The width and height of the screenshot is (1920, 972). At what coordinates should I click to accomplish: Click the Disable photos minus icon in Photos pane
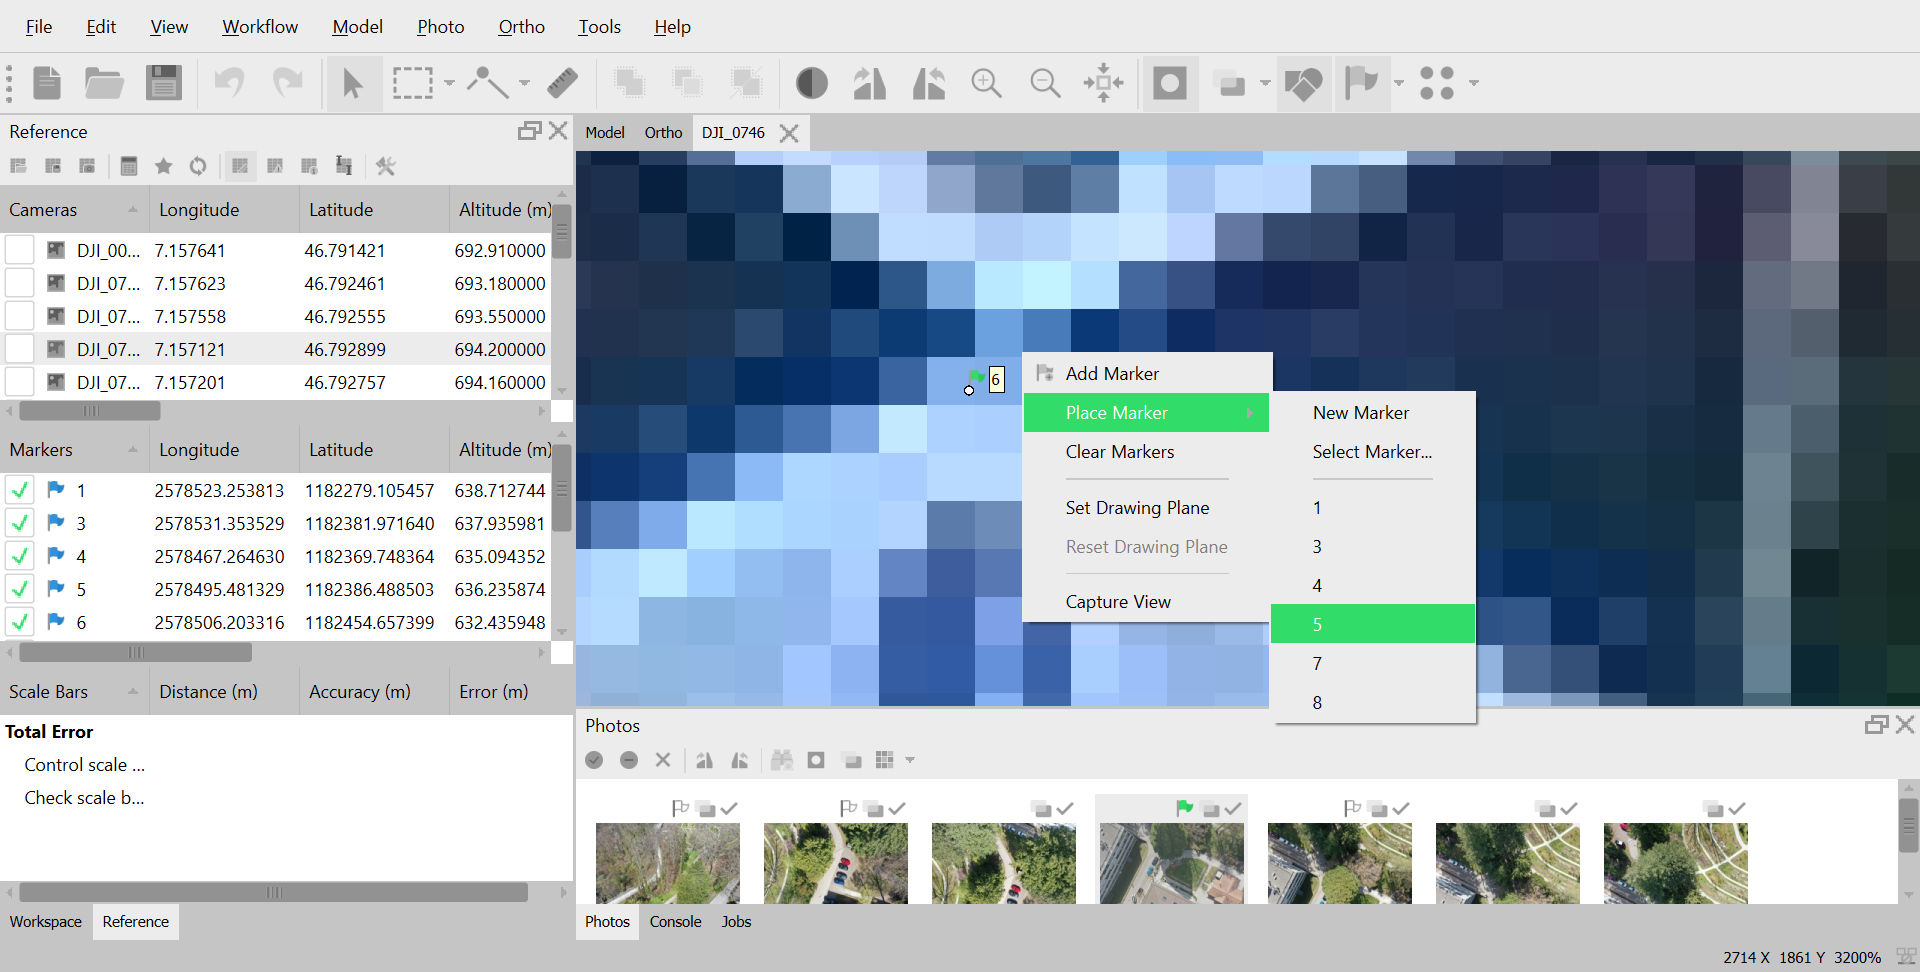pos(629,760)
